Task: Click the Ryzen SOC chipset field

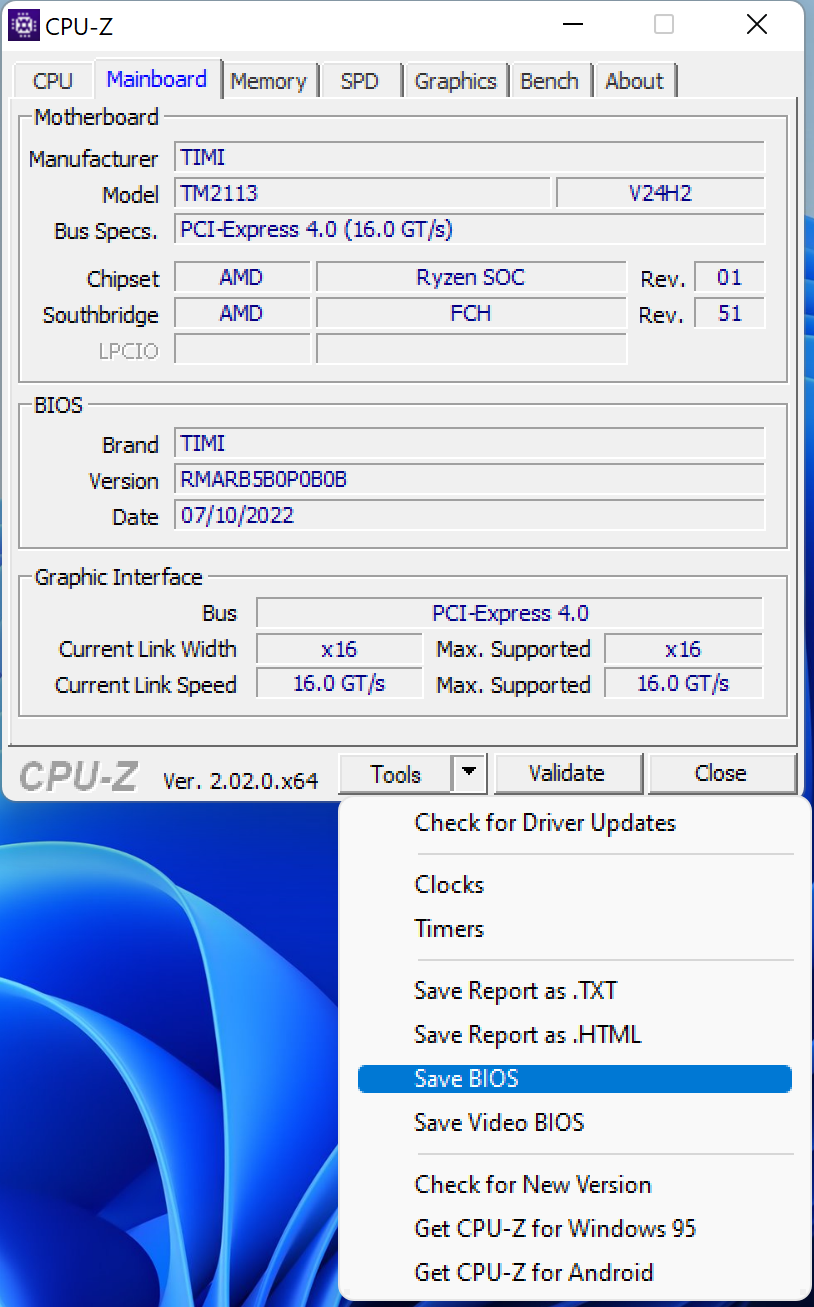Action: pyautogui.click(x=471, y=278)
